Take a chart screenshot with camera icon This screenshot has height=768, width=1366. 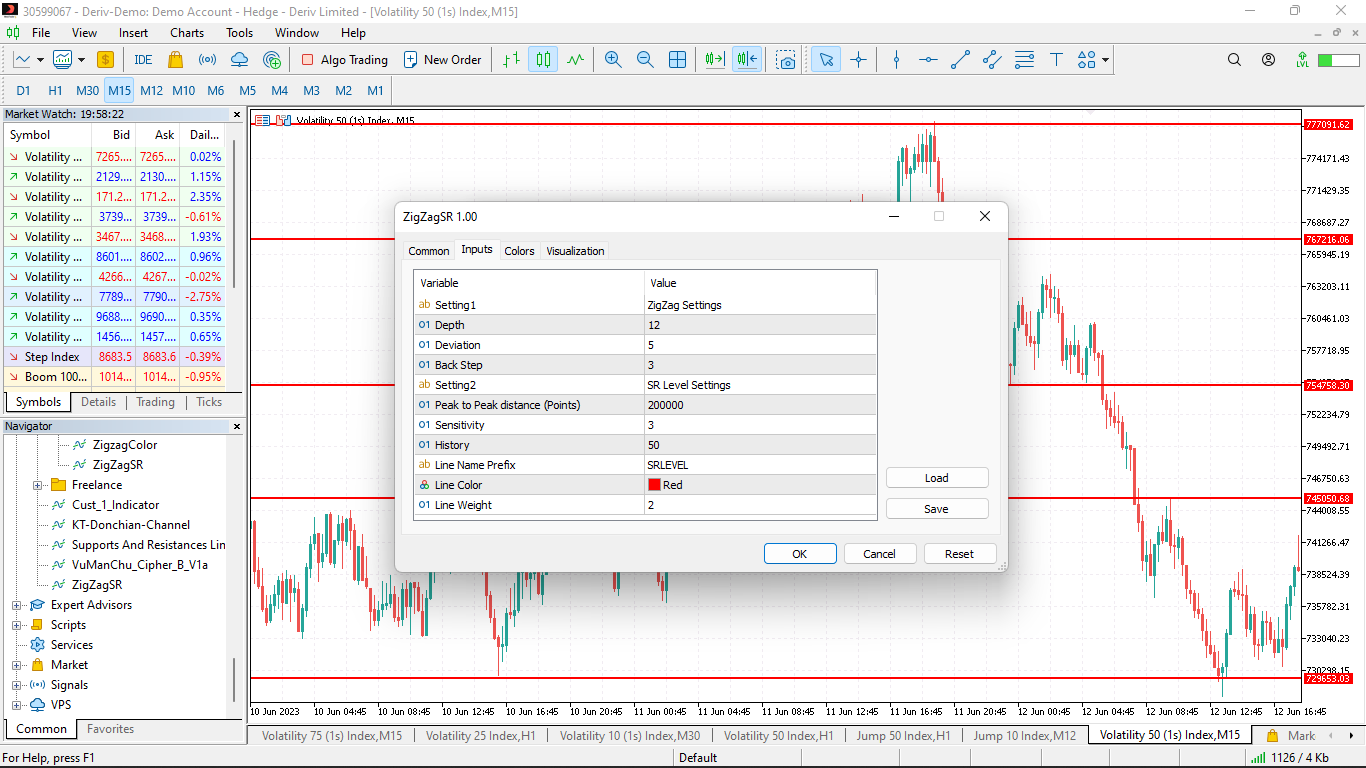[x=787, y=60]
